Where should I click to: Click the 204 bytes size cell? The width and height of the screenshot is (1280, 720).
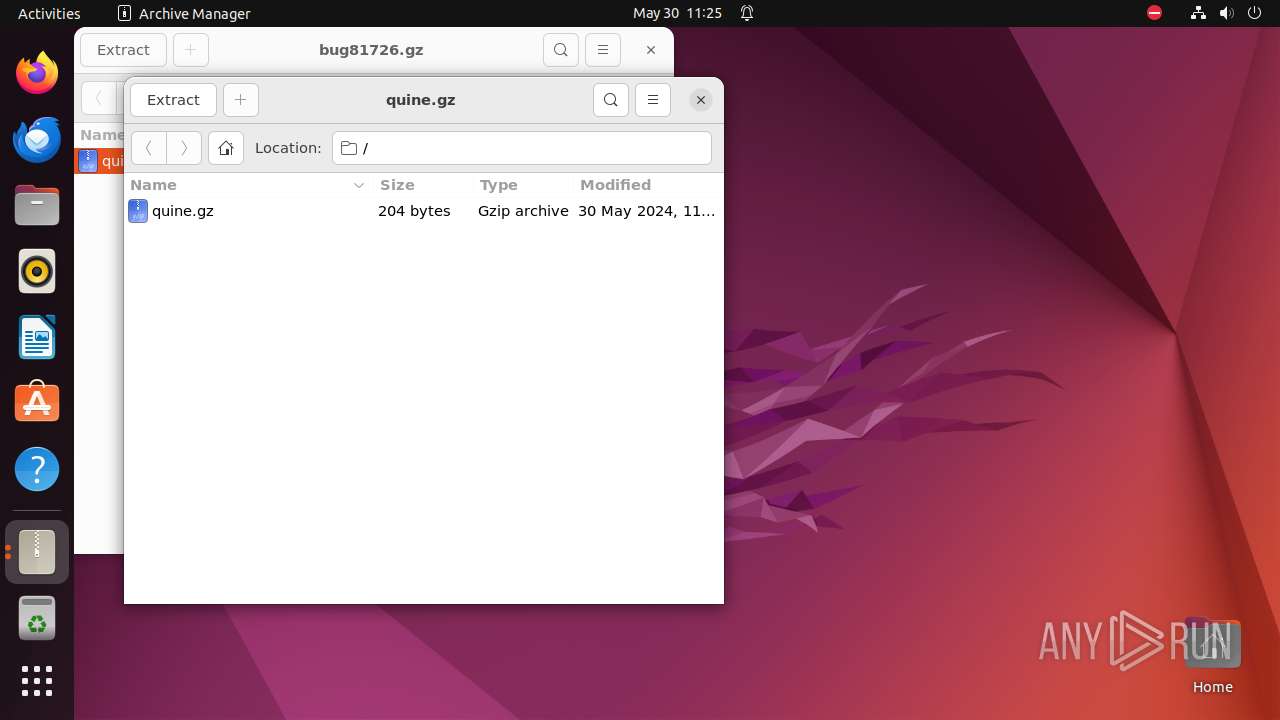[414, 211]
